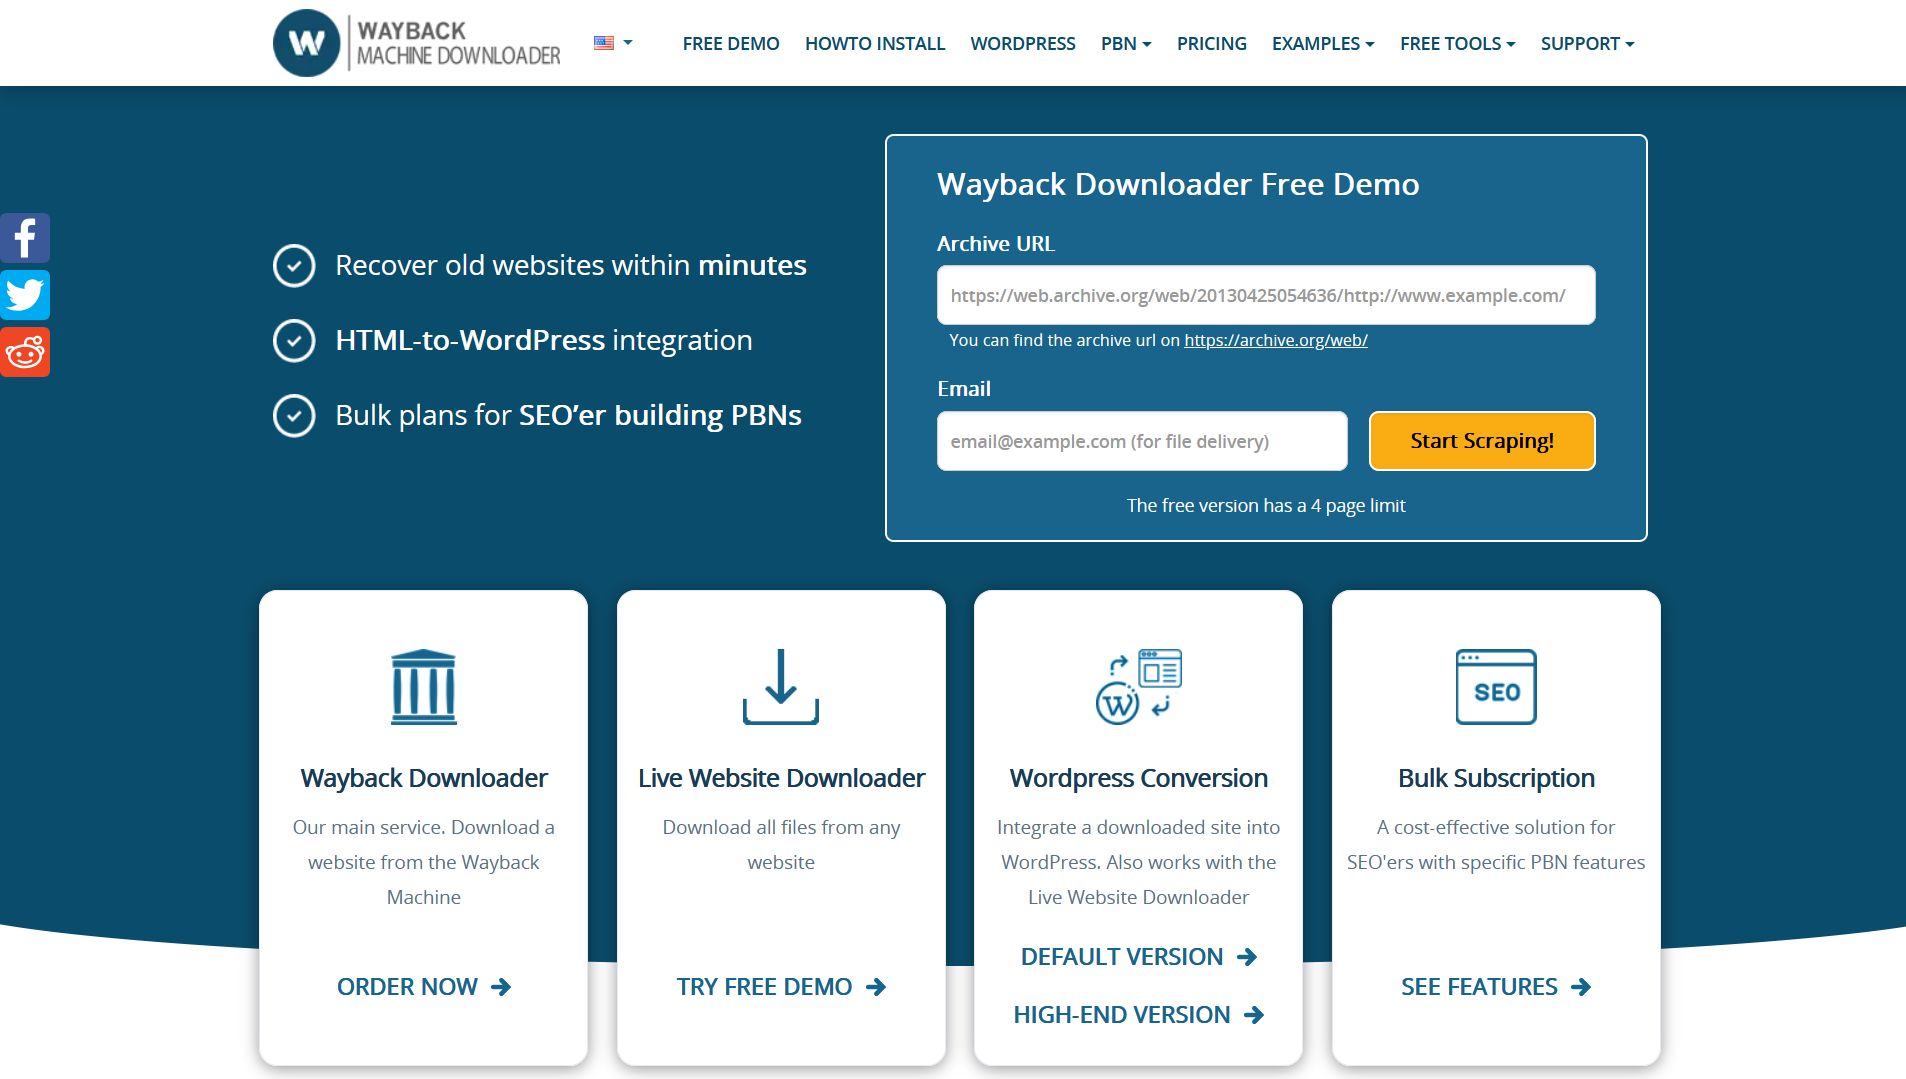Follow the archive.org/web hyperlink
Image resolution: width=1906 pixels, height=1079 pixels.
tap(1275, 340)
